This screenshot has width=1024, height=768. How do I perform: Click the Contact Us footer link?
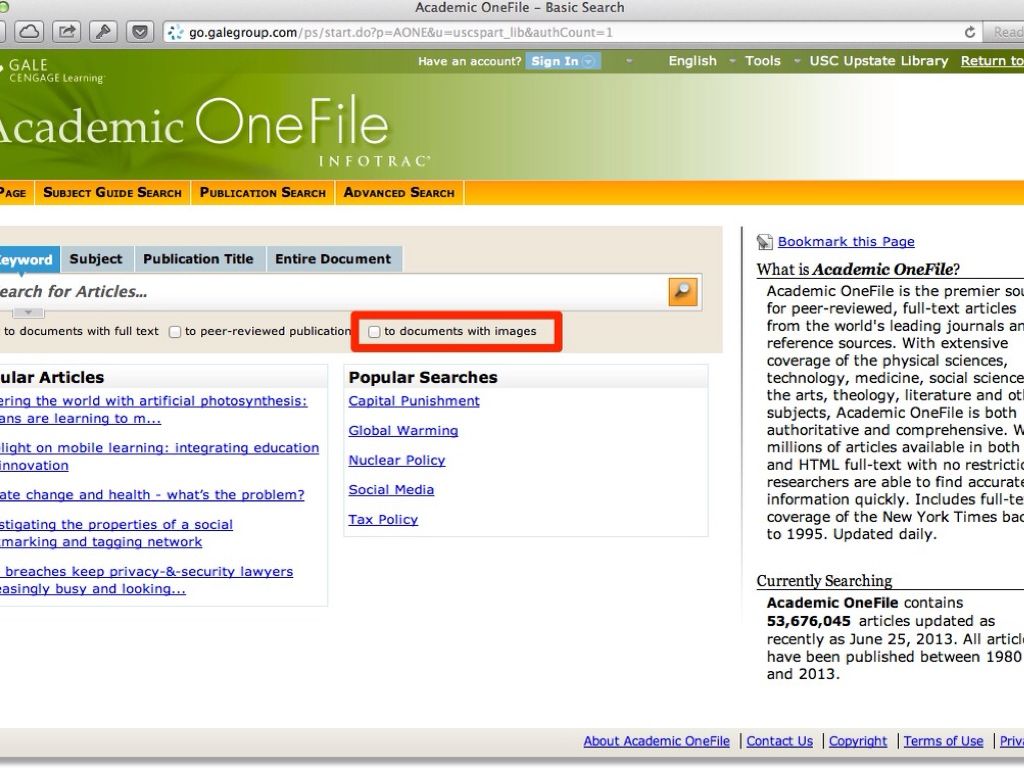(x=779, y=741)
